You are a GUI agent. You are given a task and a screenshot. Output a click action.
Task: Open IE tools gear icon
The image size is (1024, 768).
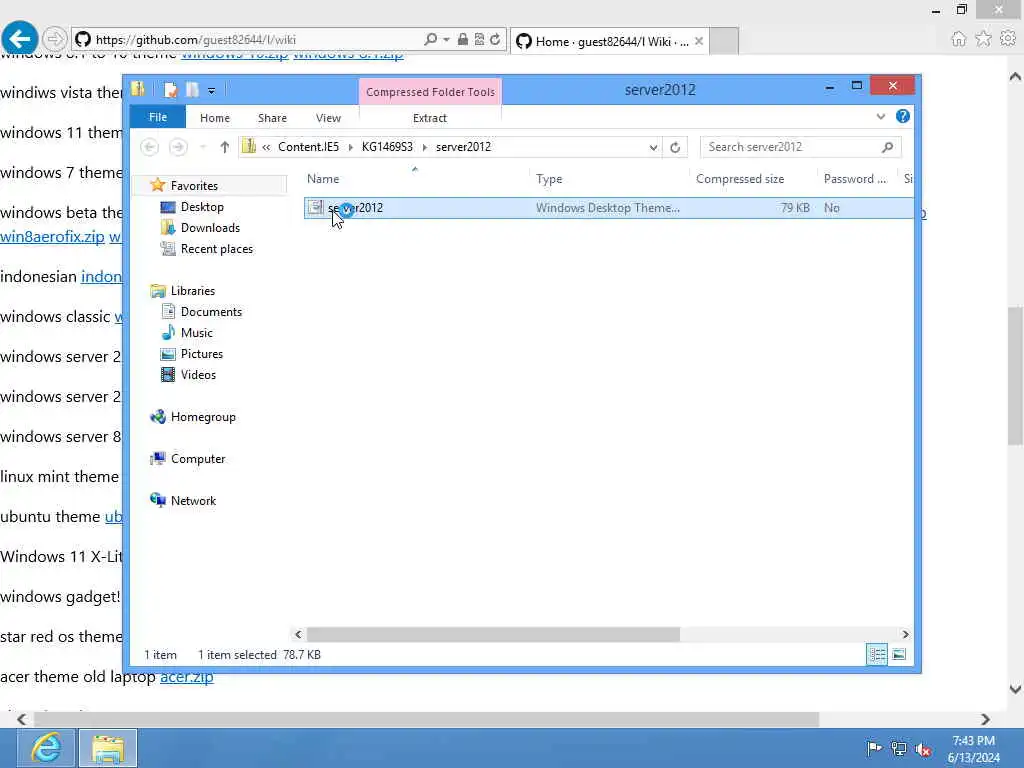[1008, 39]
